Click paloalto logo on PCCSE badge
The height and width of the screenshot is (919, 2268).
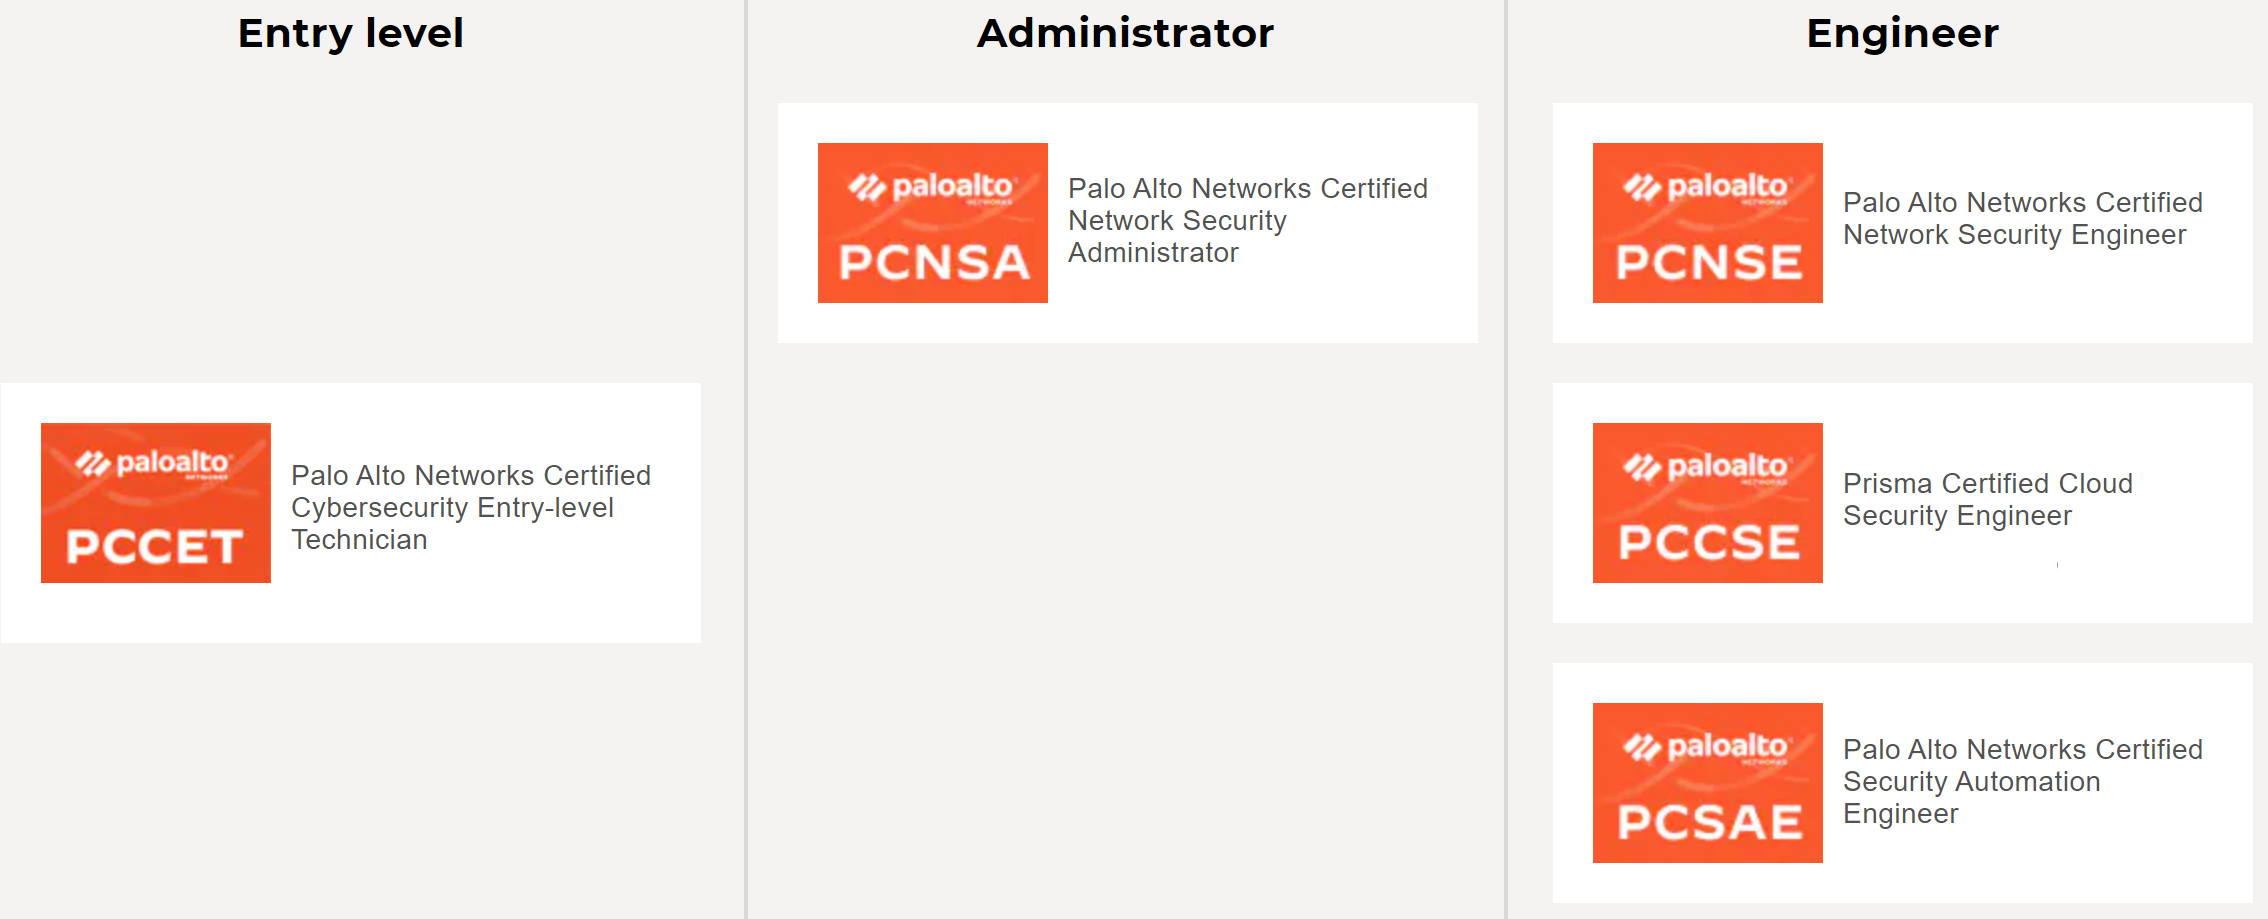click(1706, 467)
